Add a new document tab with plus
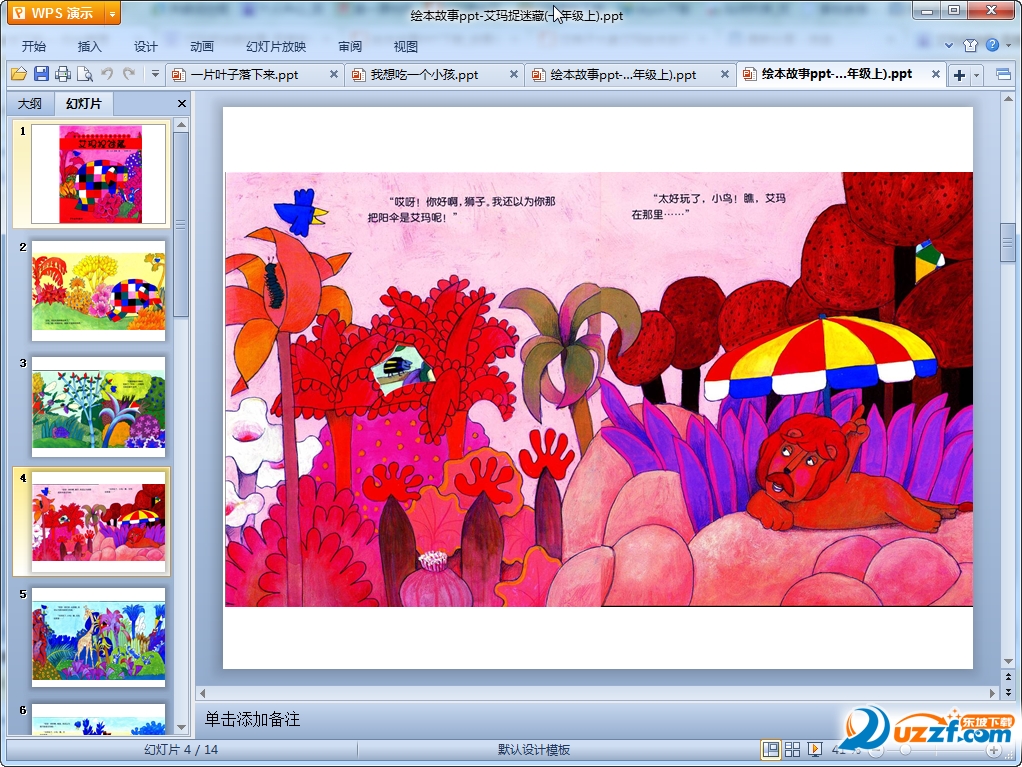Viewport: 1022px width, 767px height. [x=959, y=75]
